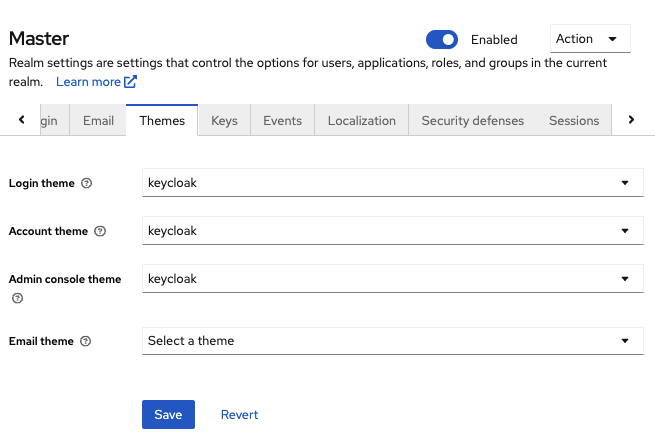Expand the Admin console theme dropdown
Image resolution: width=655 pixels, height=447 pixels.
tap(393, 279)
